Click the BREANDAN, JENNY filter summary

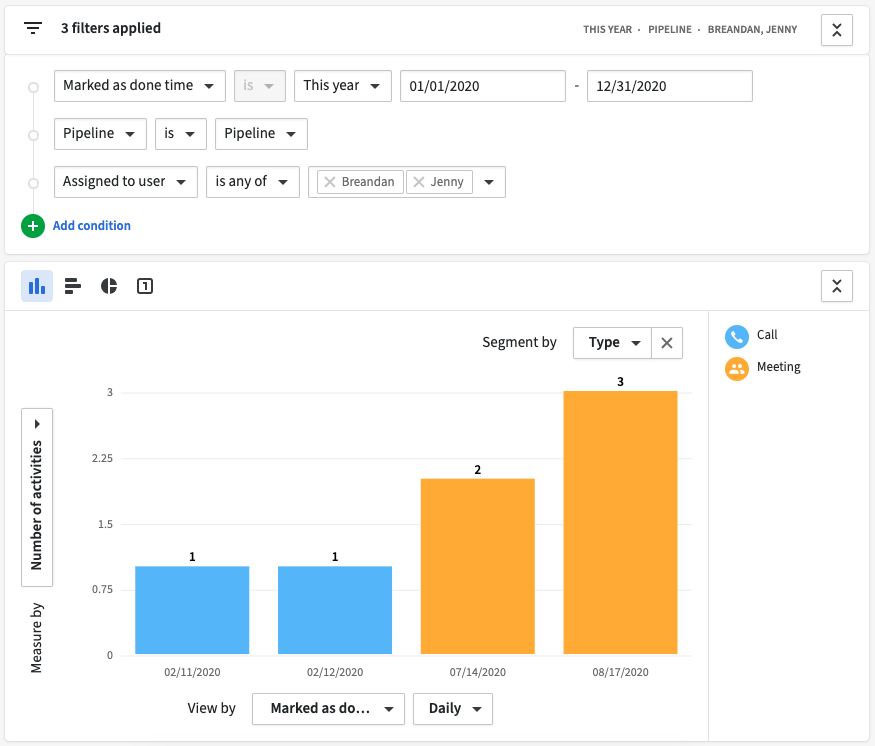pos(752,30)
